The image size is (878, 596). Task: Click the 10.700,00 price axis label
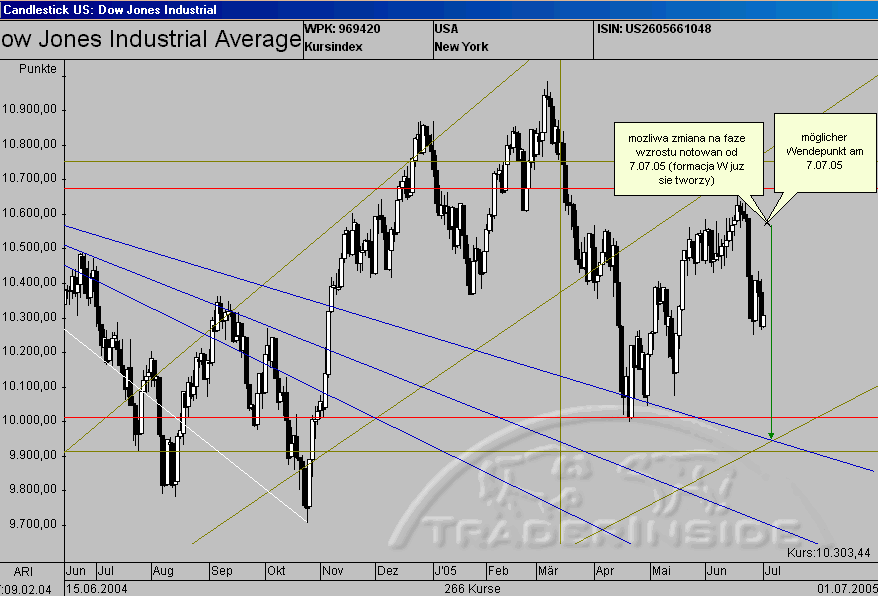[29, 179]
